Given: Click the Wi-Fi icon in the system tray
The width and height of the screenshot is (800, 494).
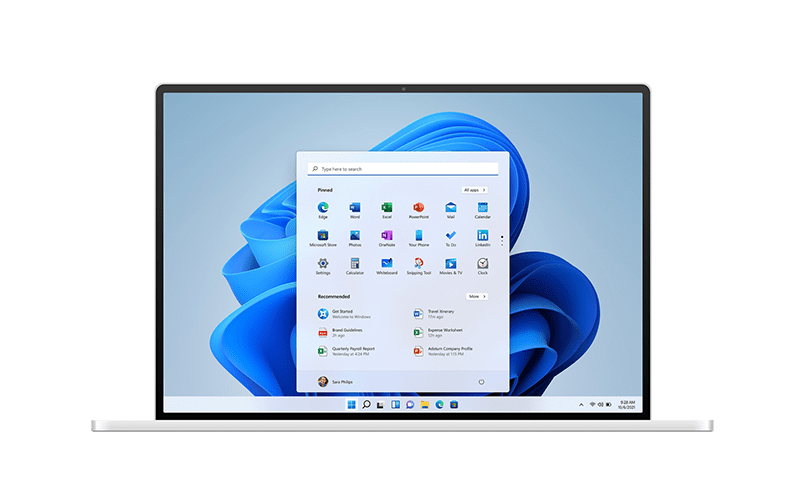Looking at the screenshot, I should 592,404.
